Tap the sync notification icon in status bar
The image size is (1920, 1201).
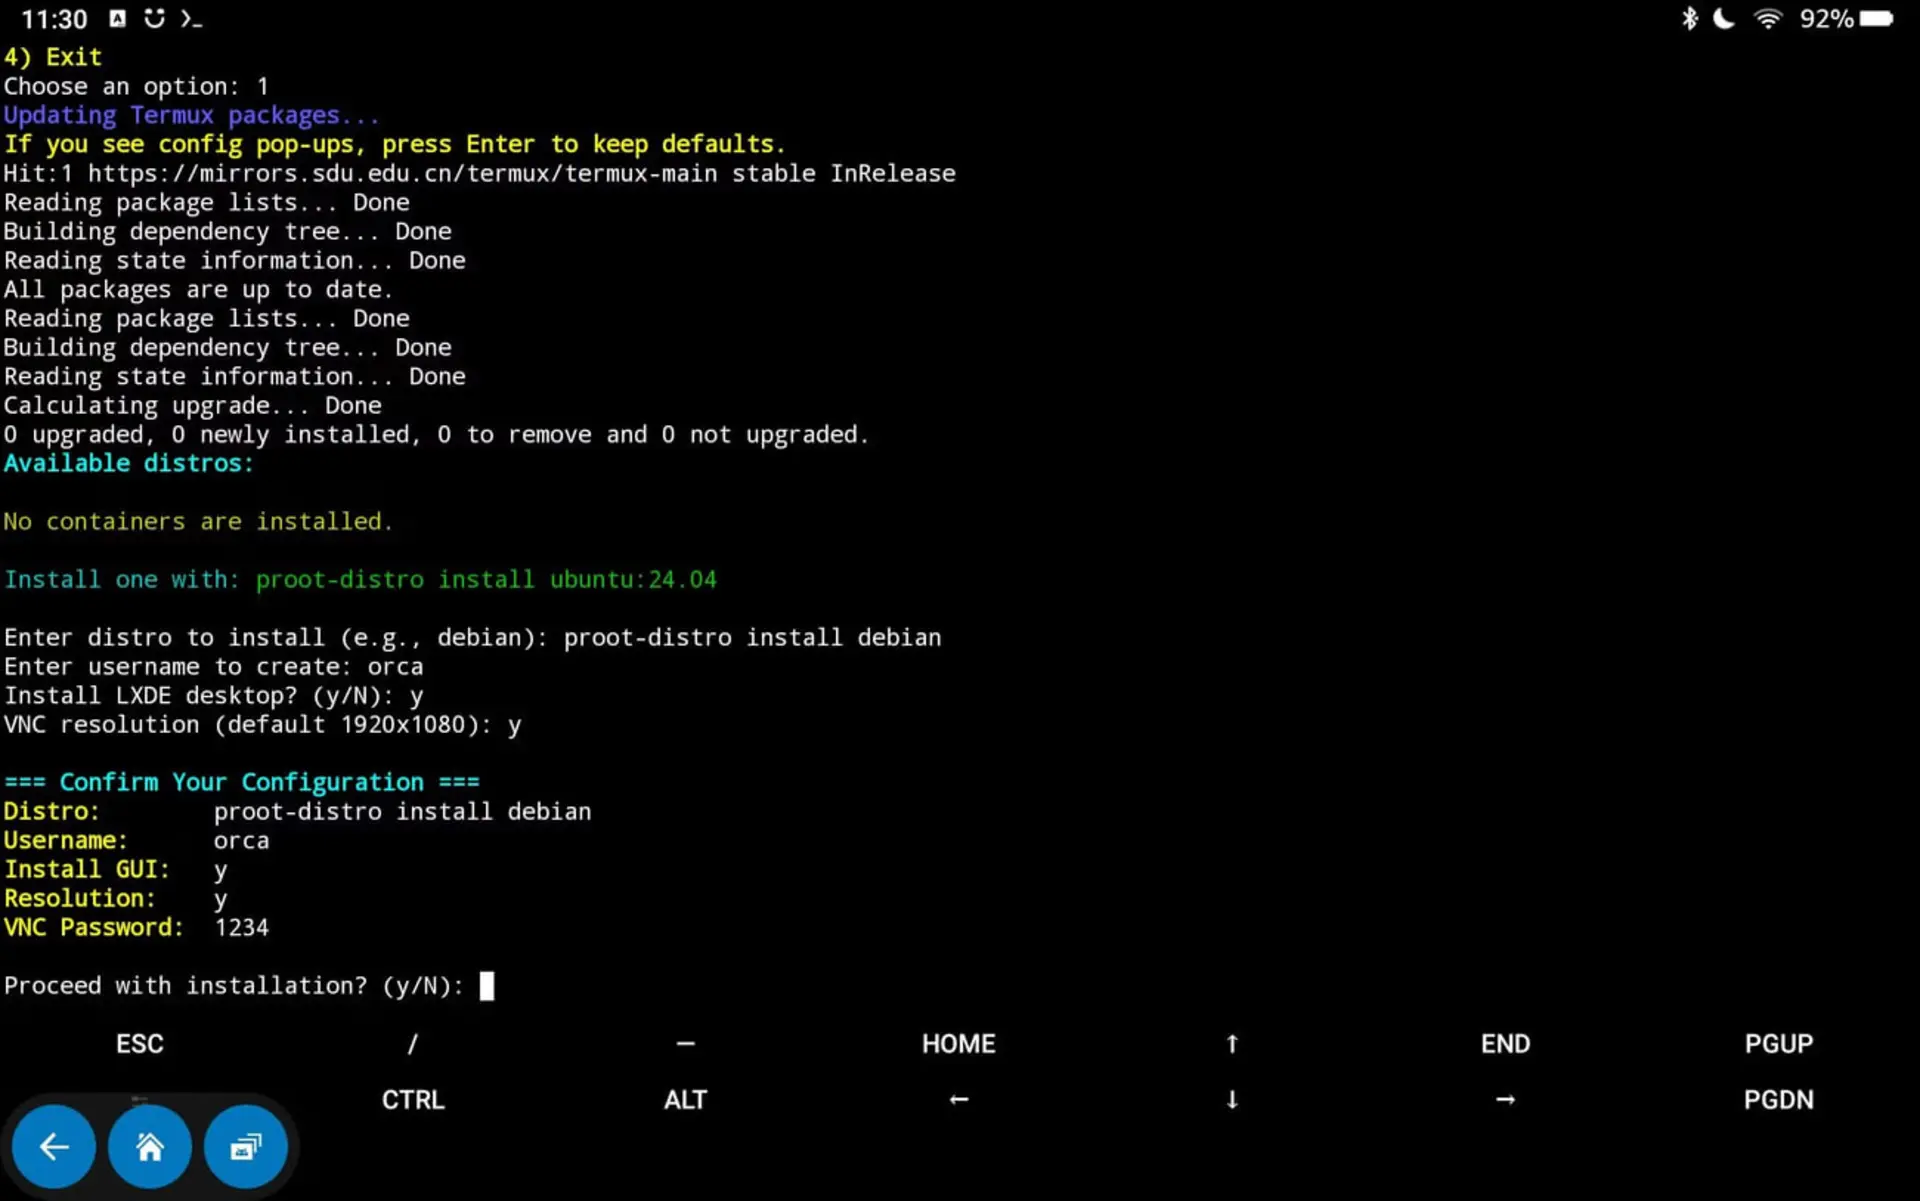pos(154,19)
